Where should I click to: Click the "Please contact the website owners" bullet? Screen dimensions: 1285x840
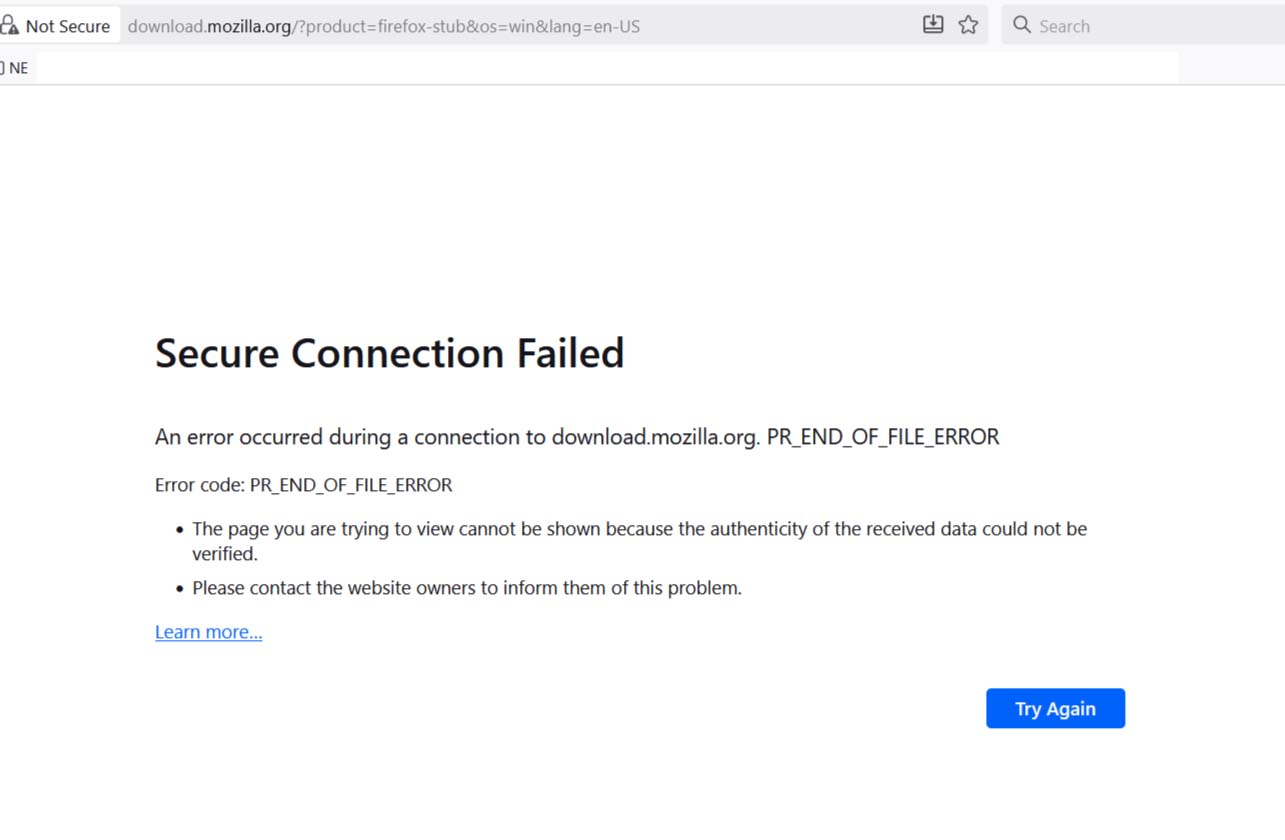(466, 588)
